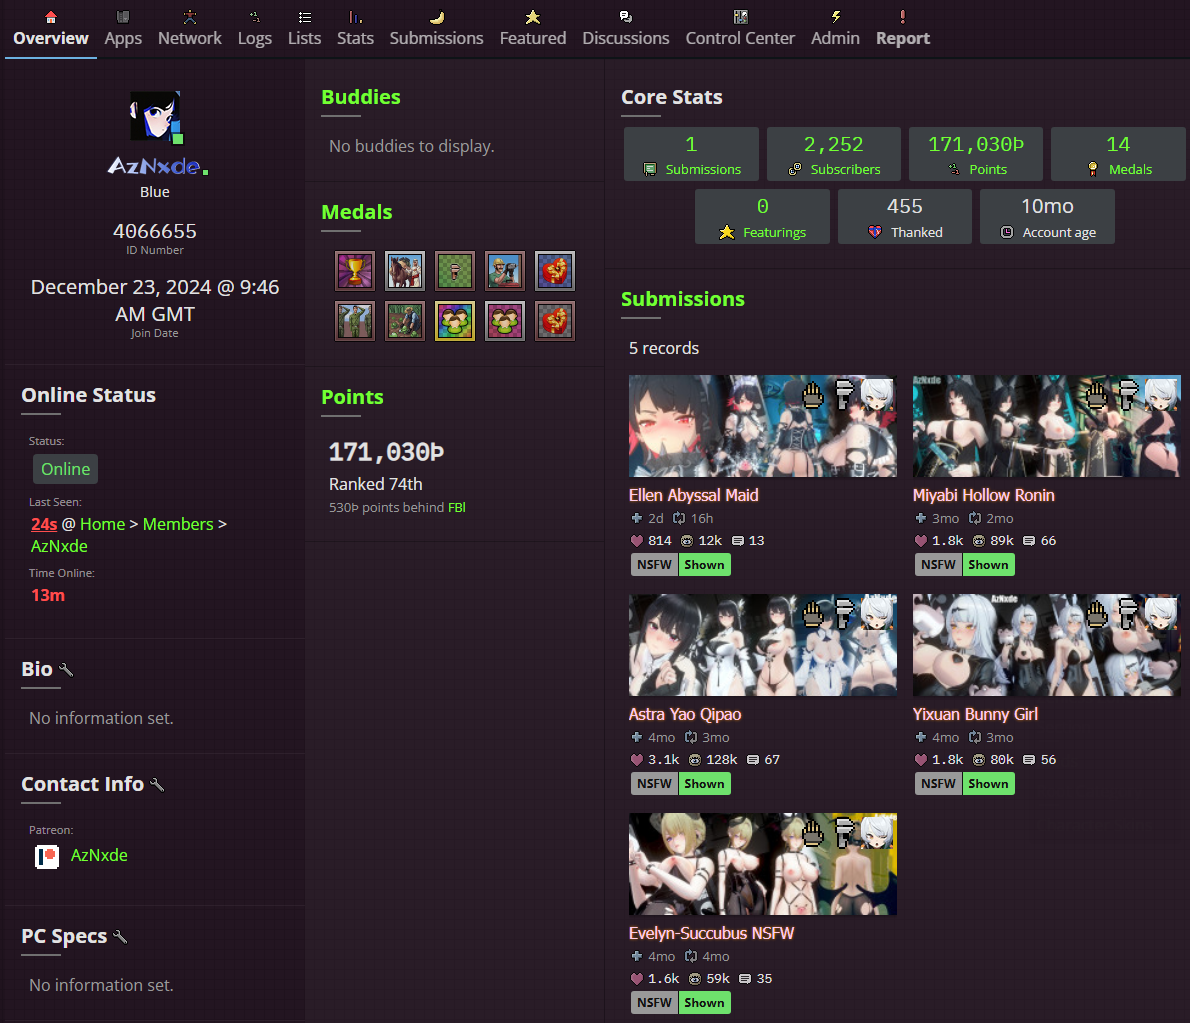Viewport: 1190px width, 1023px height.
Task: Switch to the Apps tab
Action: 123,29
